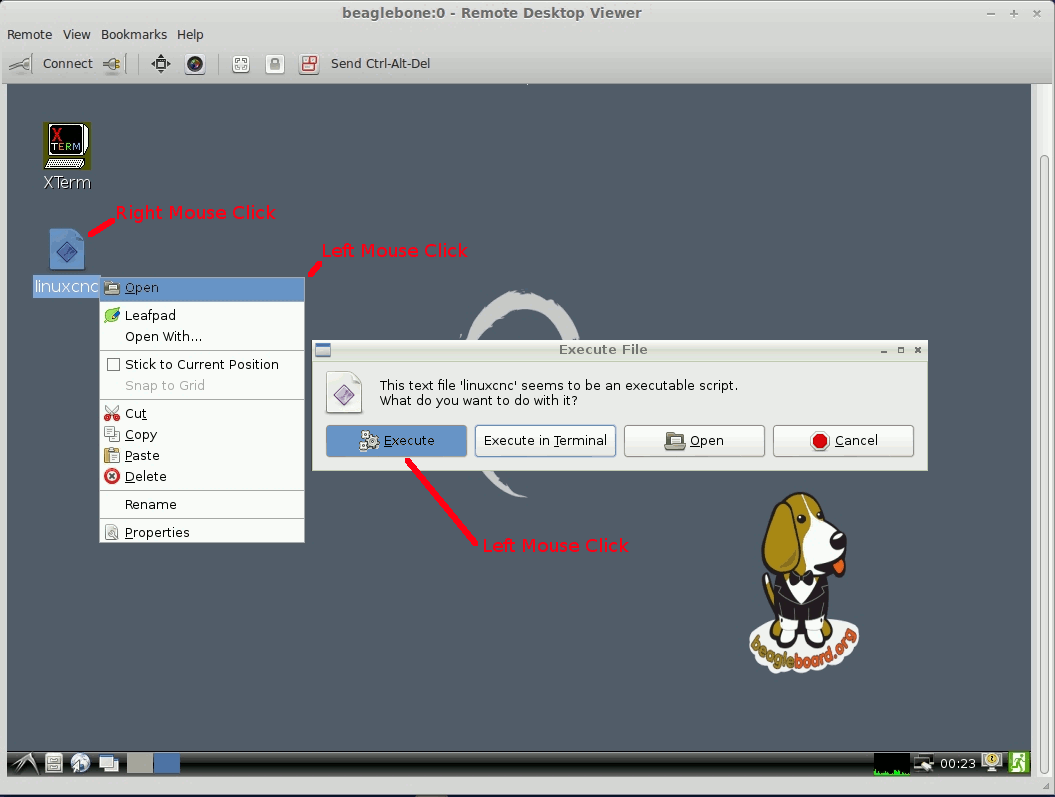Choose Leafpad in the context menu
The width and height of the screenshot is (1055, 797).
tap(202, 315)
